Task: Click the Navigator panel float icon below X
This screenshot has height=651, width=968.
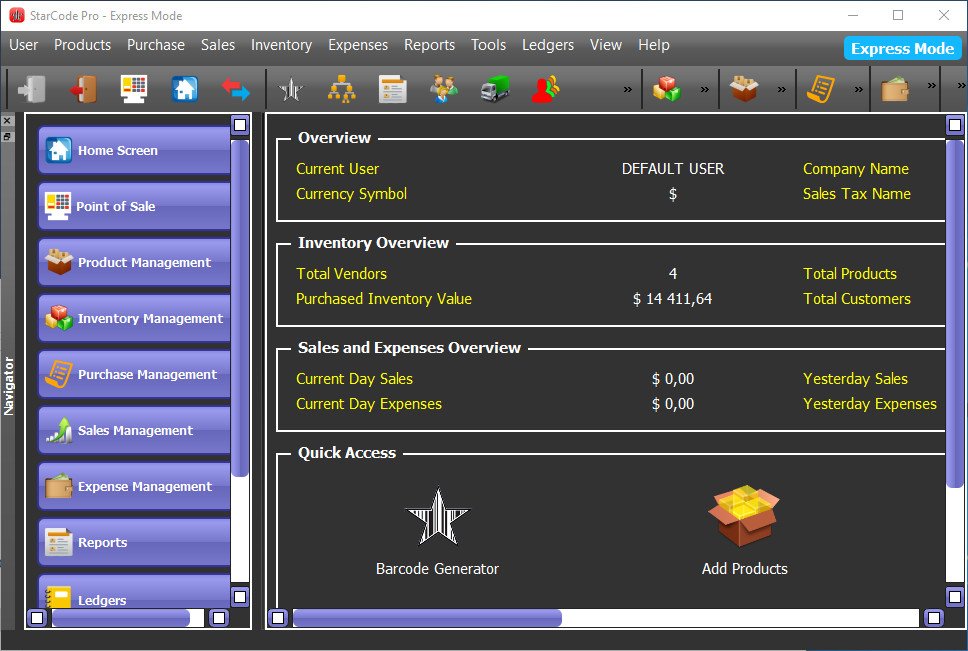Action: 7,136
